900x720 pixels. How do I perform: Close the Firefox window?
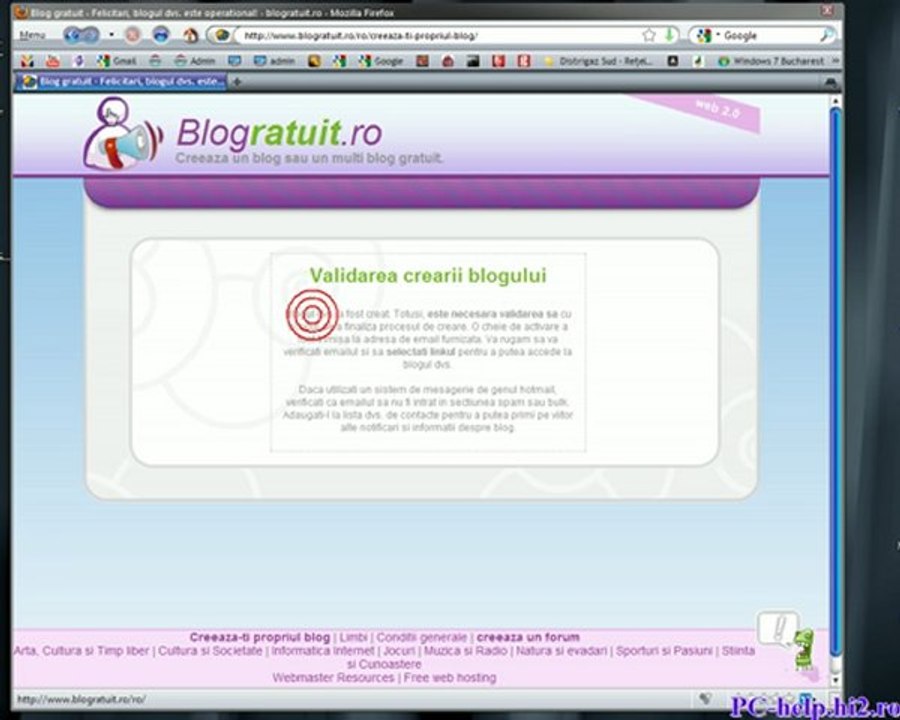click(828, 10)
